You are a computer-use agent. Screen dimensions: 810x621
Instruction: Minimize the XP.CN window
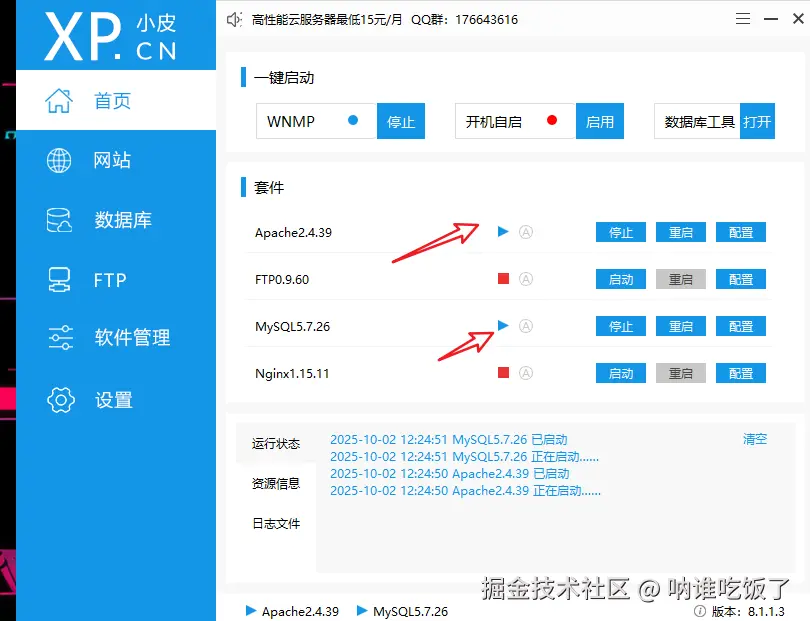(x=771, y=19)
